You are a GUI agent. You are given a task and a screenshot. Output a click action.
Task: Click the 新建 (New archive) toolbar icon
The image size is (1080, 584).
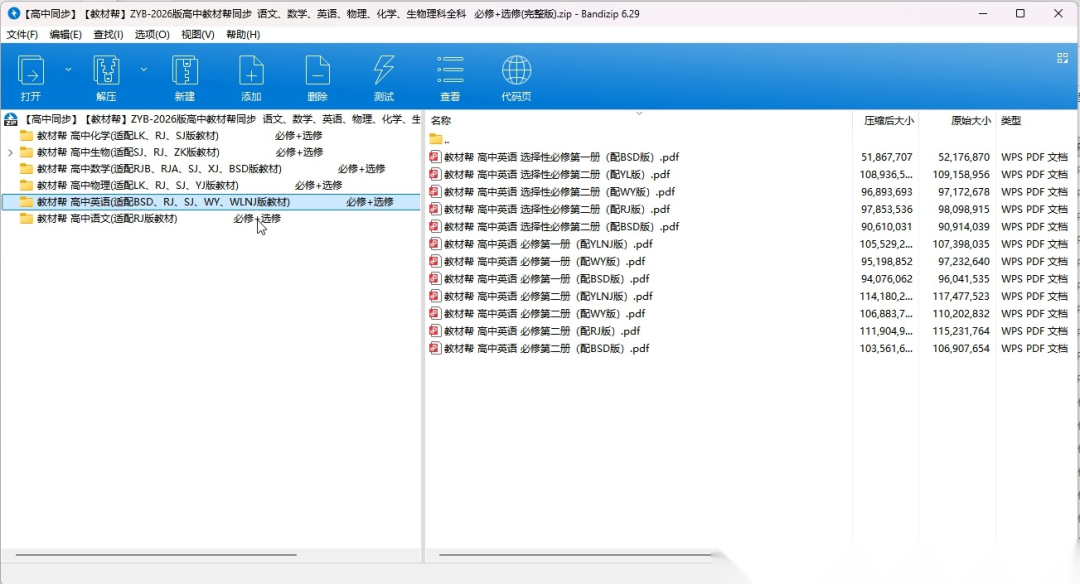coord(185,71)
